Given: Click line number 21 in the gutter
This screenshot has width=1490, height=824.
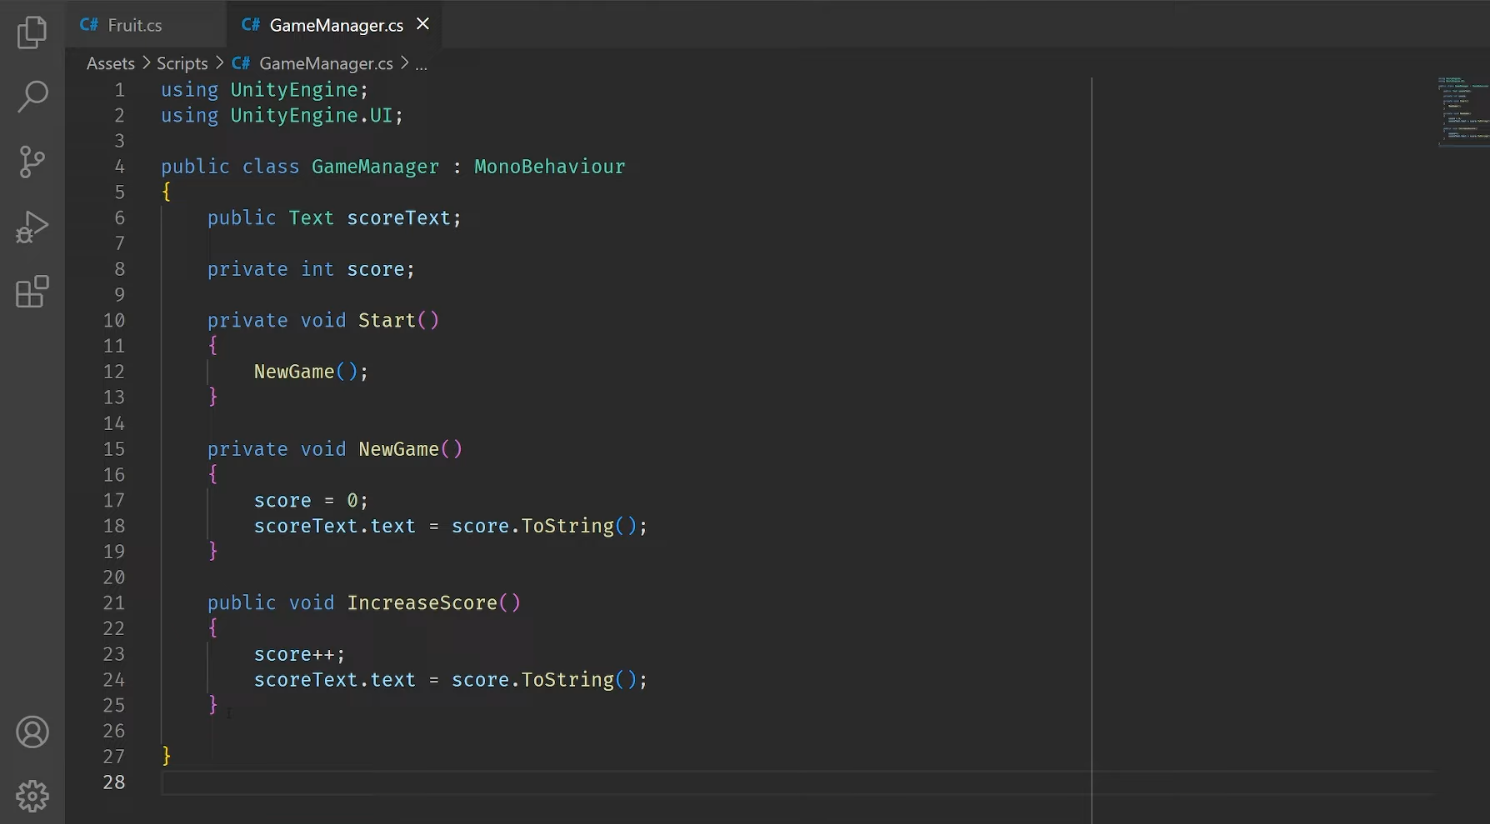Looking at the screenshot, I should click(114, 602).
